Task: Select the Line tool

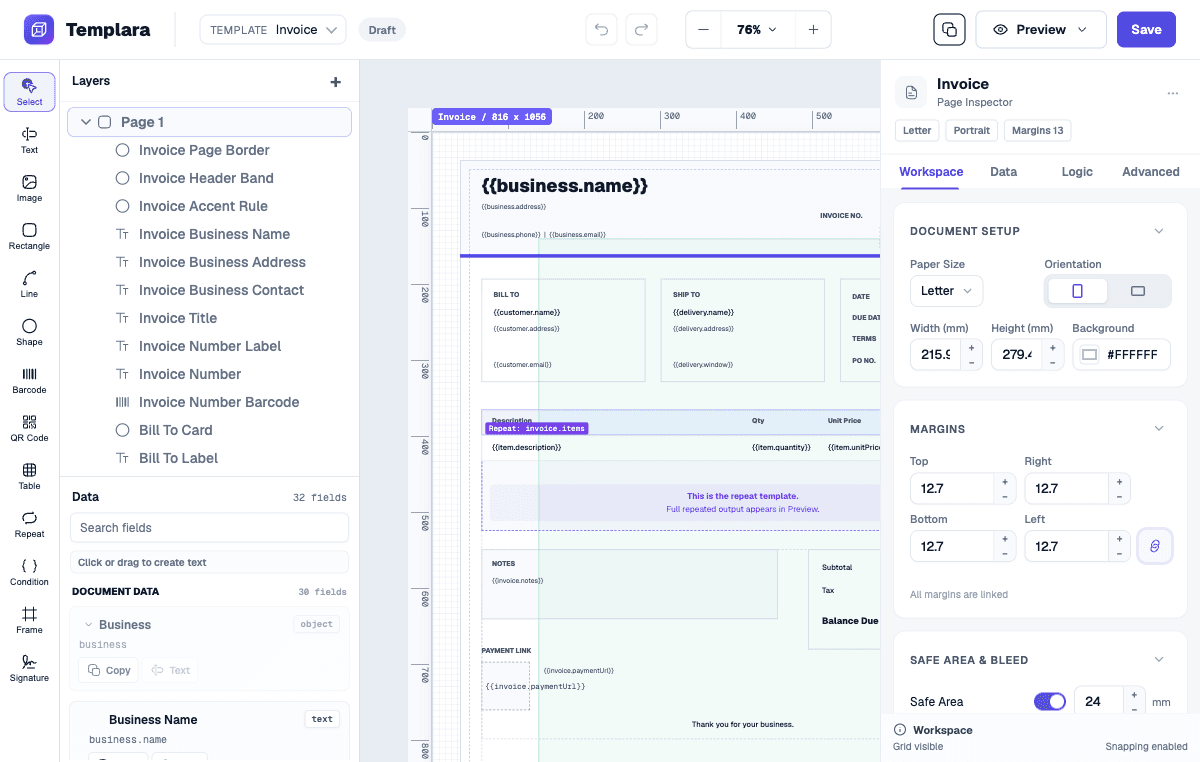Action: [29, 284]
